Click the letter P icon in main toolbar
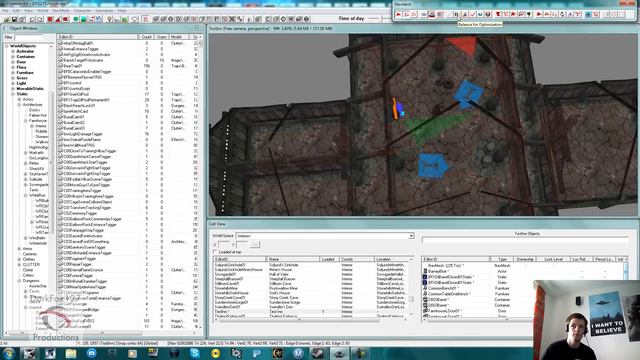 217,19
